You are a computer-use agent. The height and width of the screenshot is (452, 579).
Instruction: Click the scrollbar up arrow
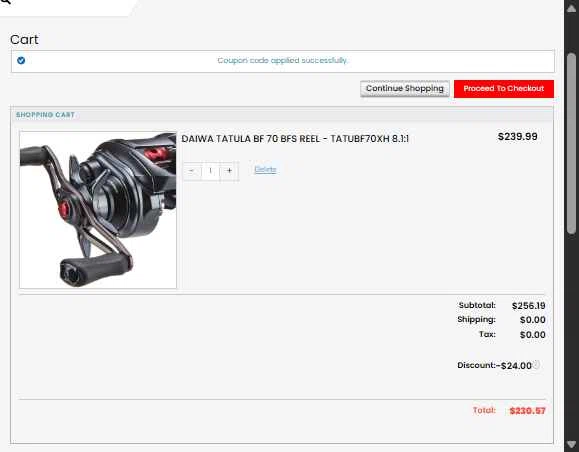571,8
